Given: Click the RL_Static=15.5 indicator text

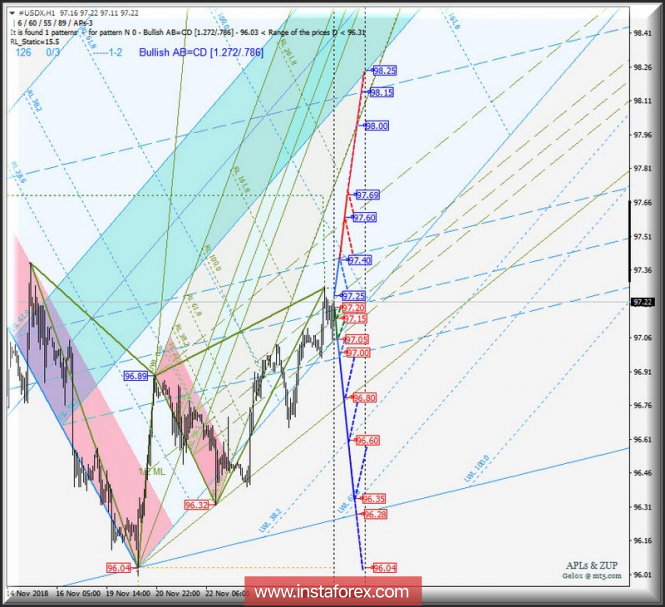Looking at the screenshot, I should (x=35, y=42).
